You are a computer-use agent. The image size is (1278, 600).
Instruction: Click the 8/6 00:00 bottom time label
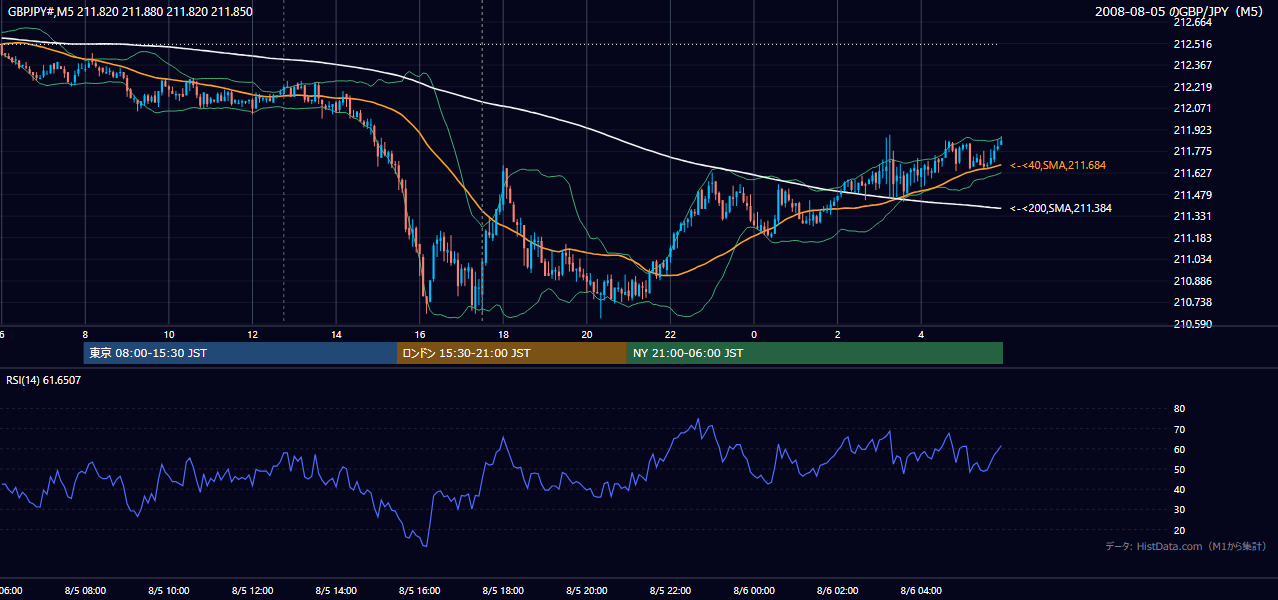(754, 590)
